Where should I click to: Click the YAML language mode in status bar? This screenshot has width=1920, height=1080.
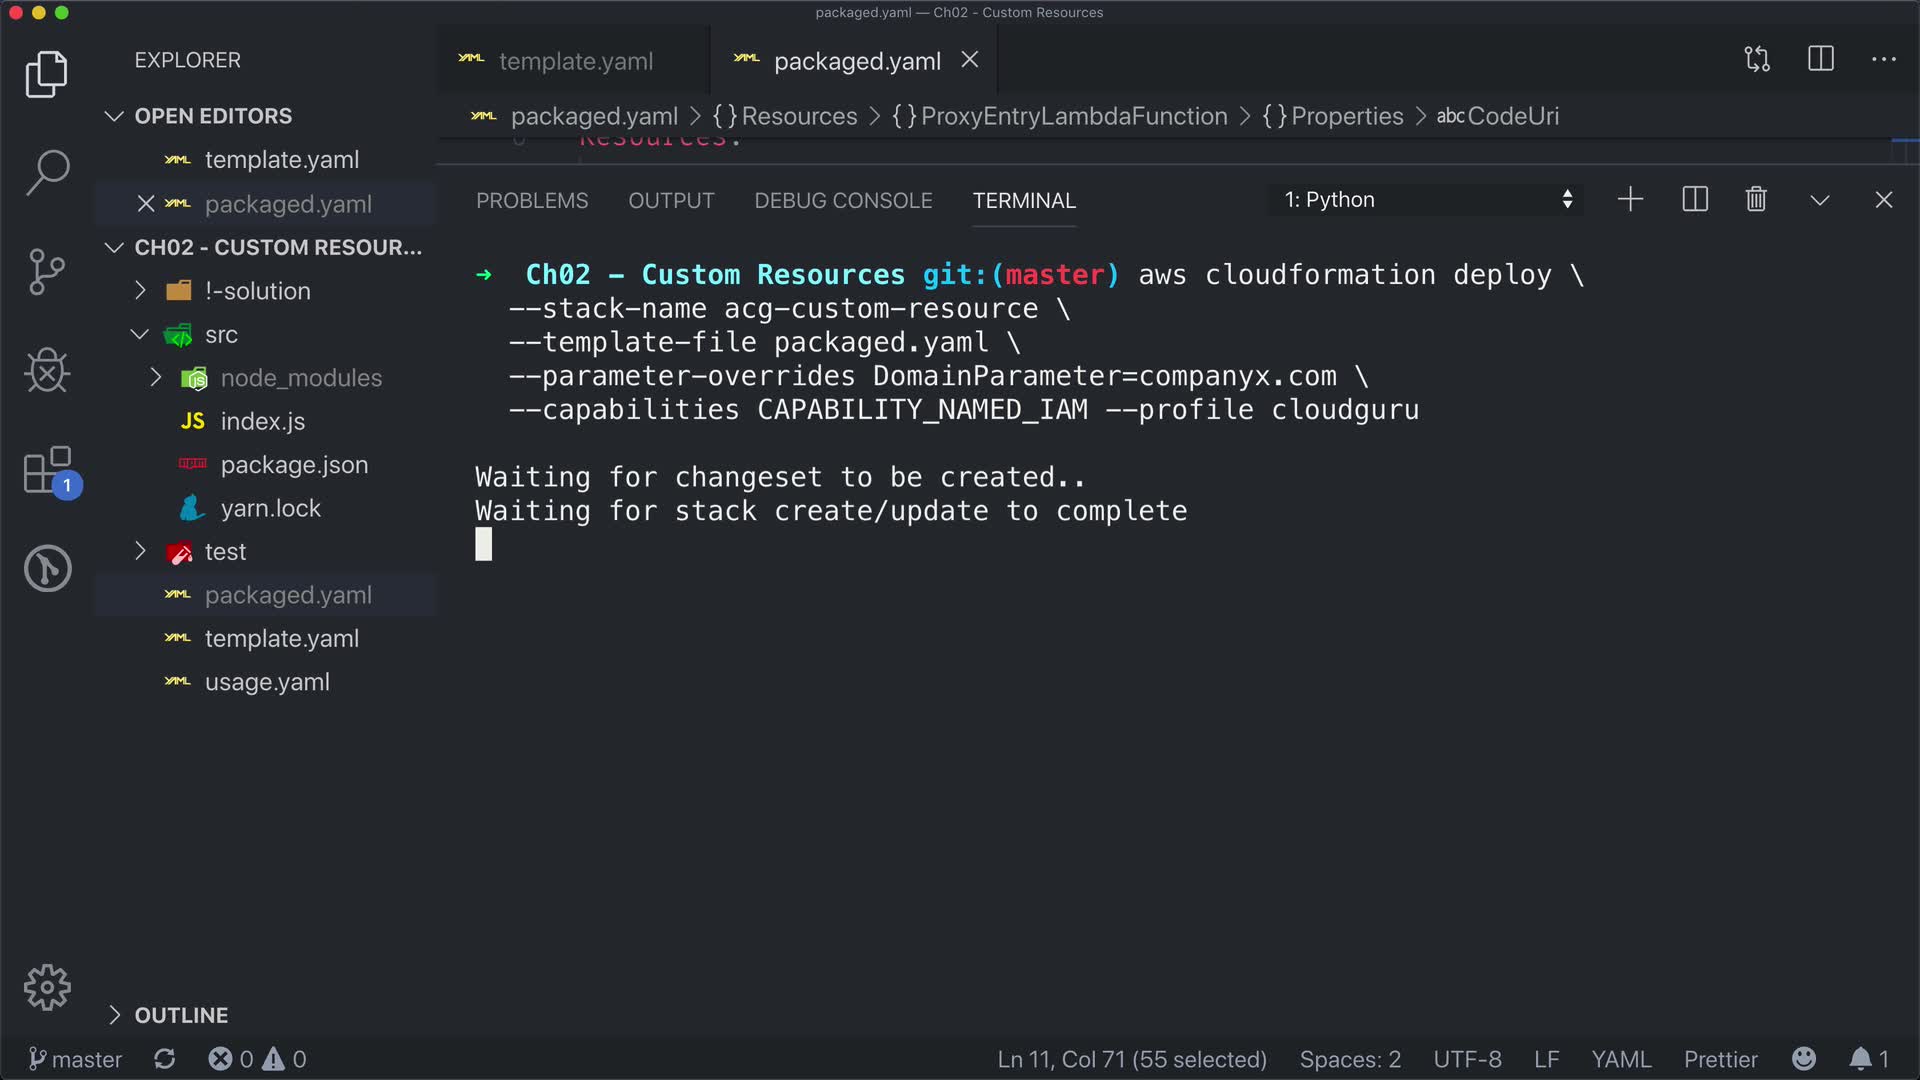click(1621, 1059)
